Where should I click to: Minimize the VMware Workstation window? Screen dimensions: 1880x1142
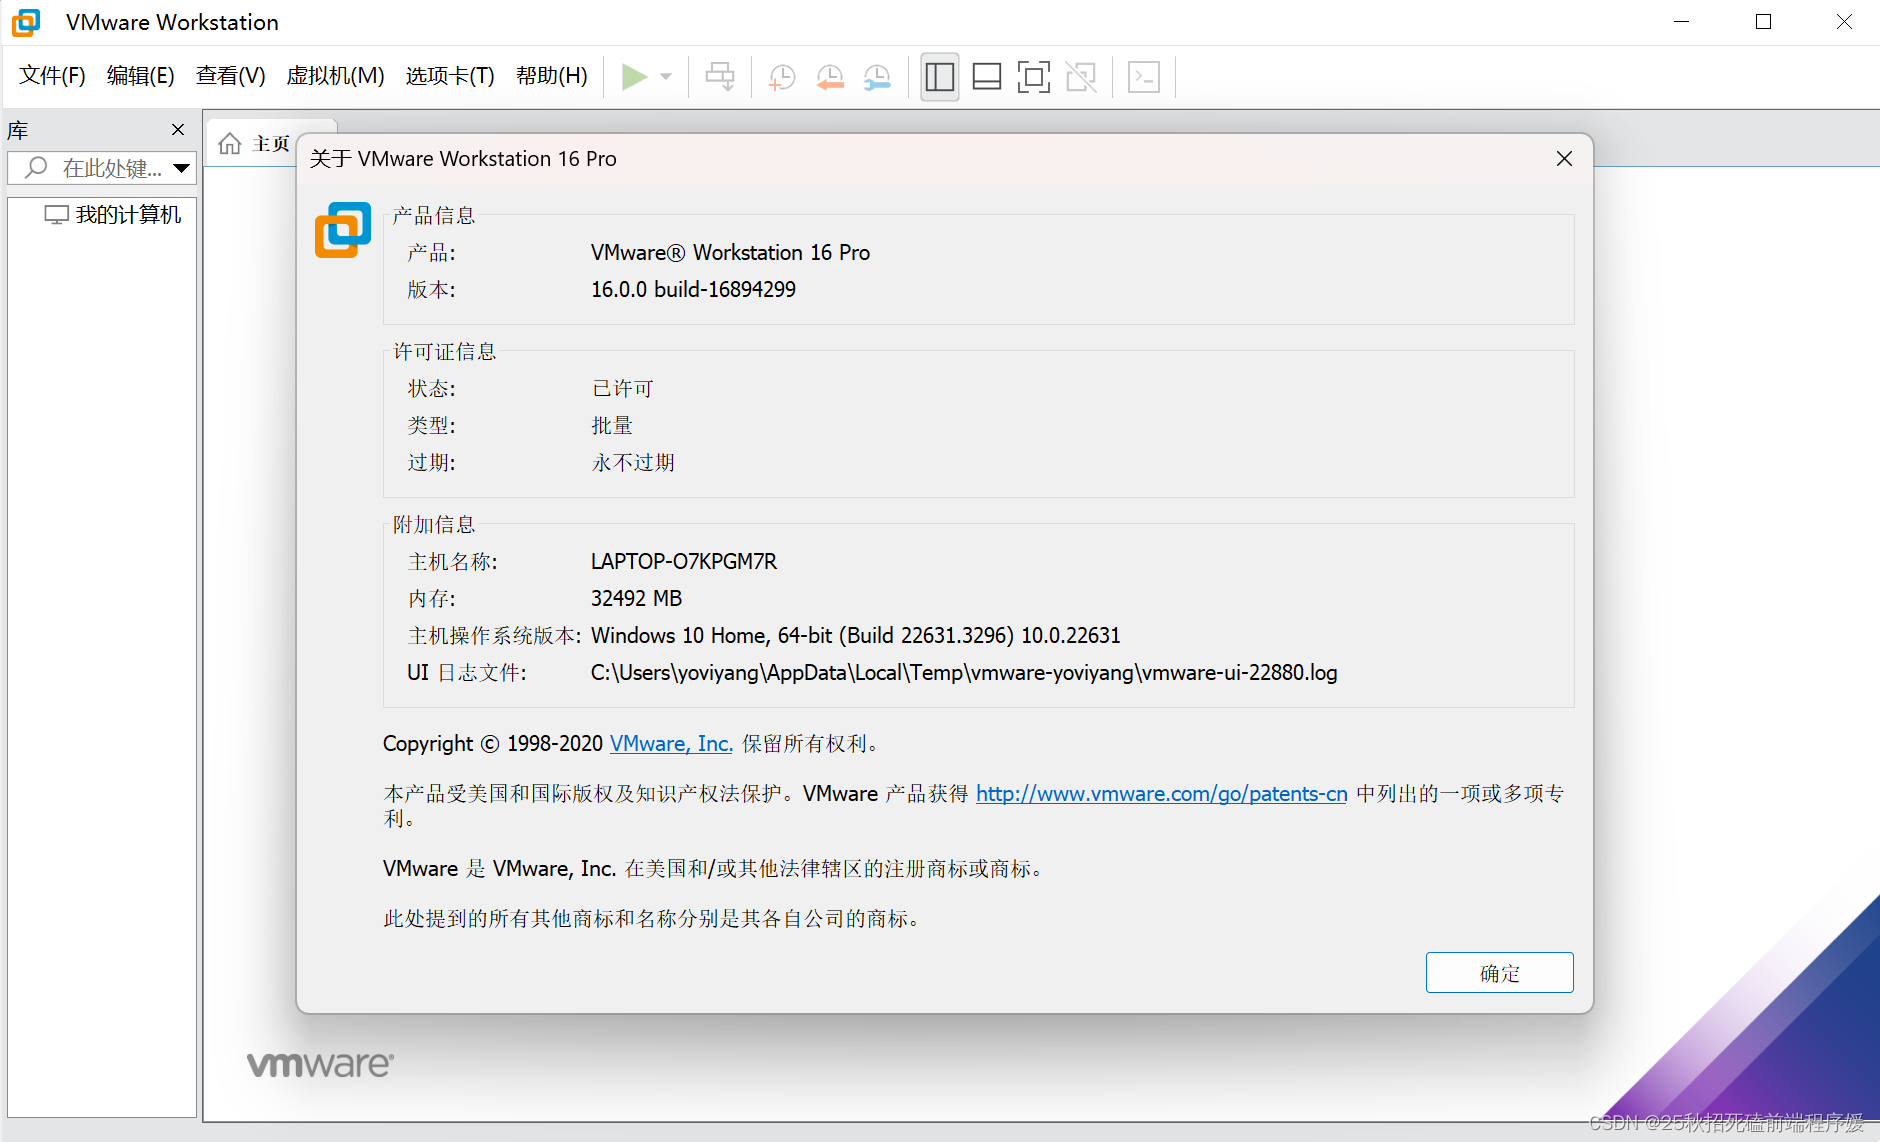pos(1681,22)
